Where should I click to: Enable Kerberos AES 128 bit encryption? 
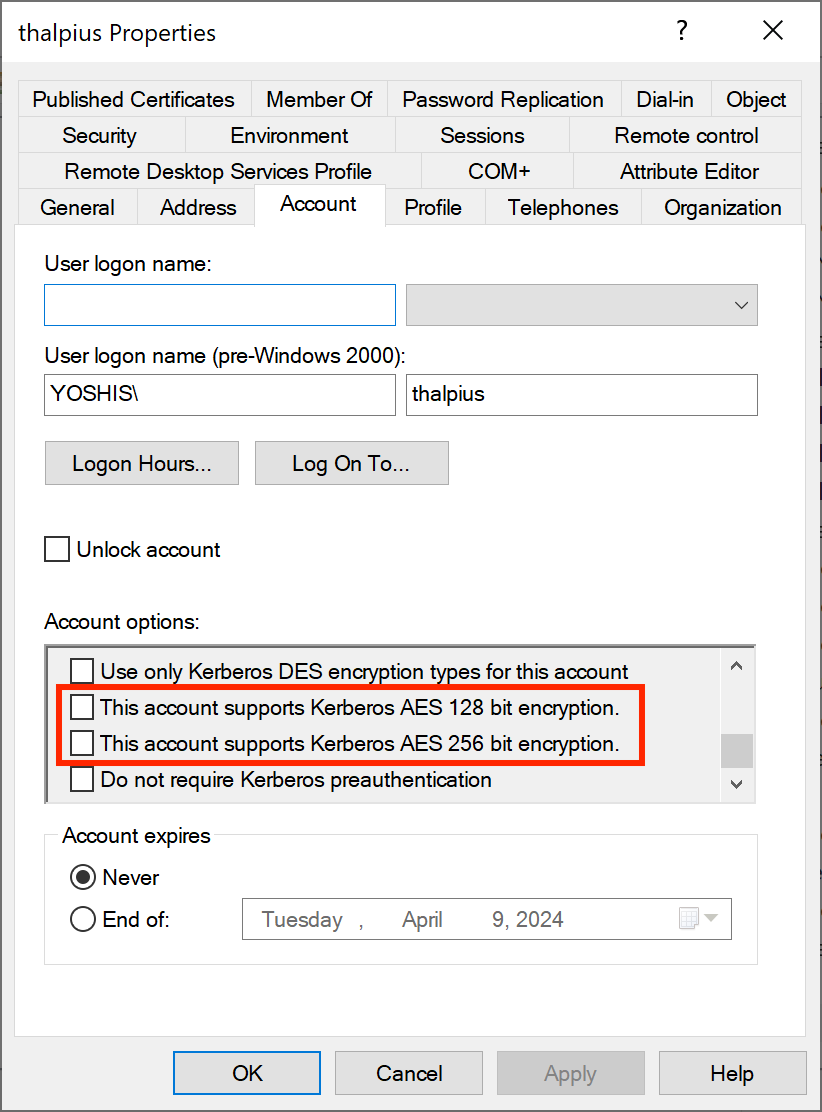point(82,708)
